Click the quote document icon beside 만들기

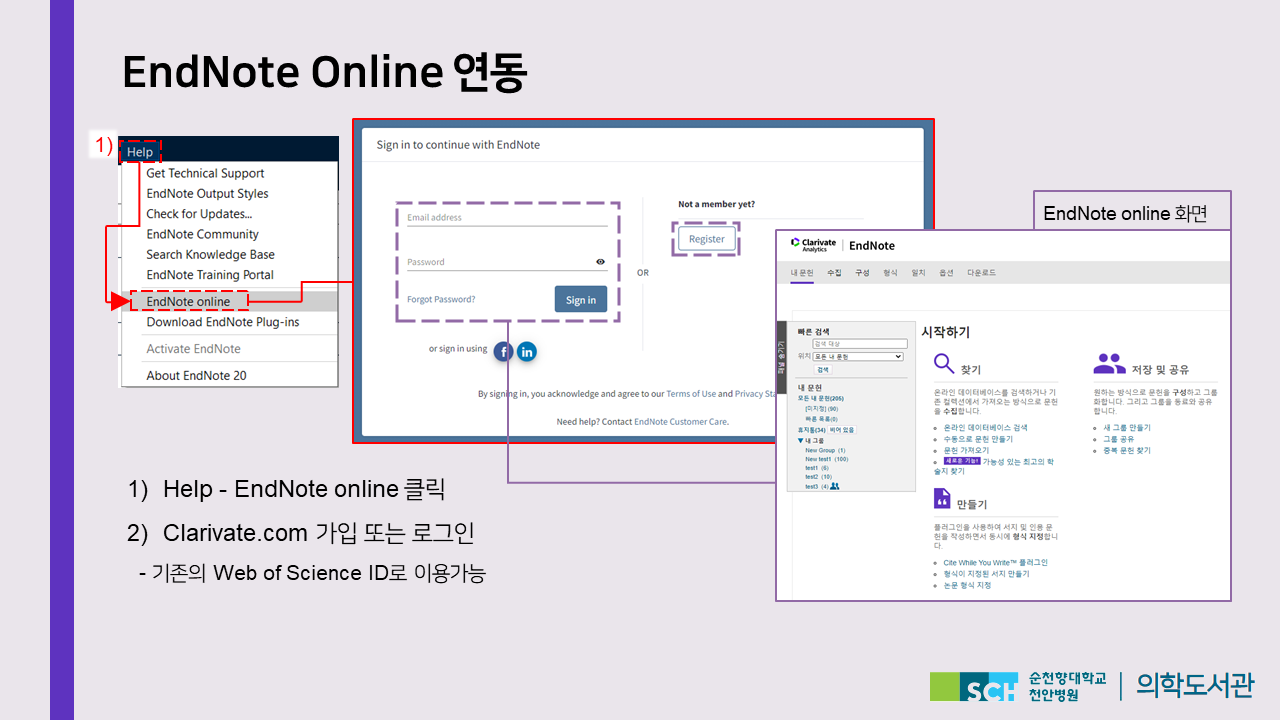click(942, 499)
